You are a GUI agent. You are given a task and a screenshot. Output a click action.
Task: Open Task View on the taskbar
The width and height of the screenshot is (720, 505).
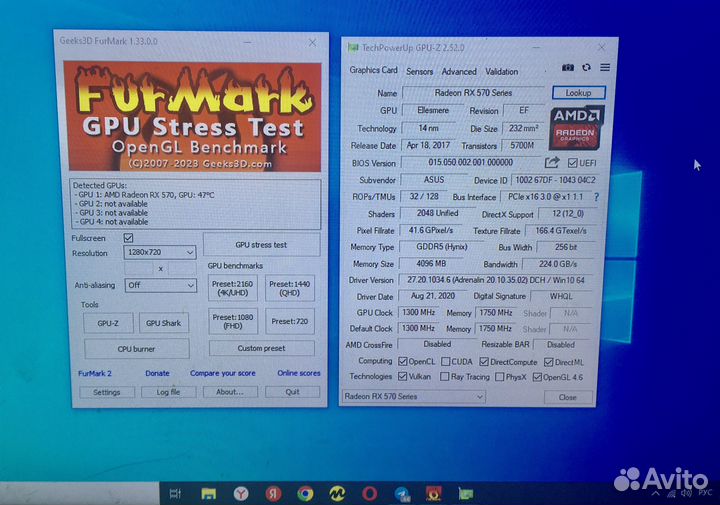[x=175, y=494]
